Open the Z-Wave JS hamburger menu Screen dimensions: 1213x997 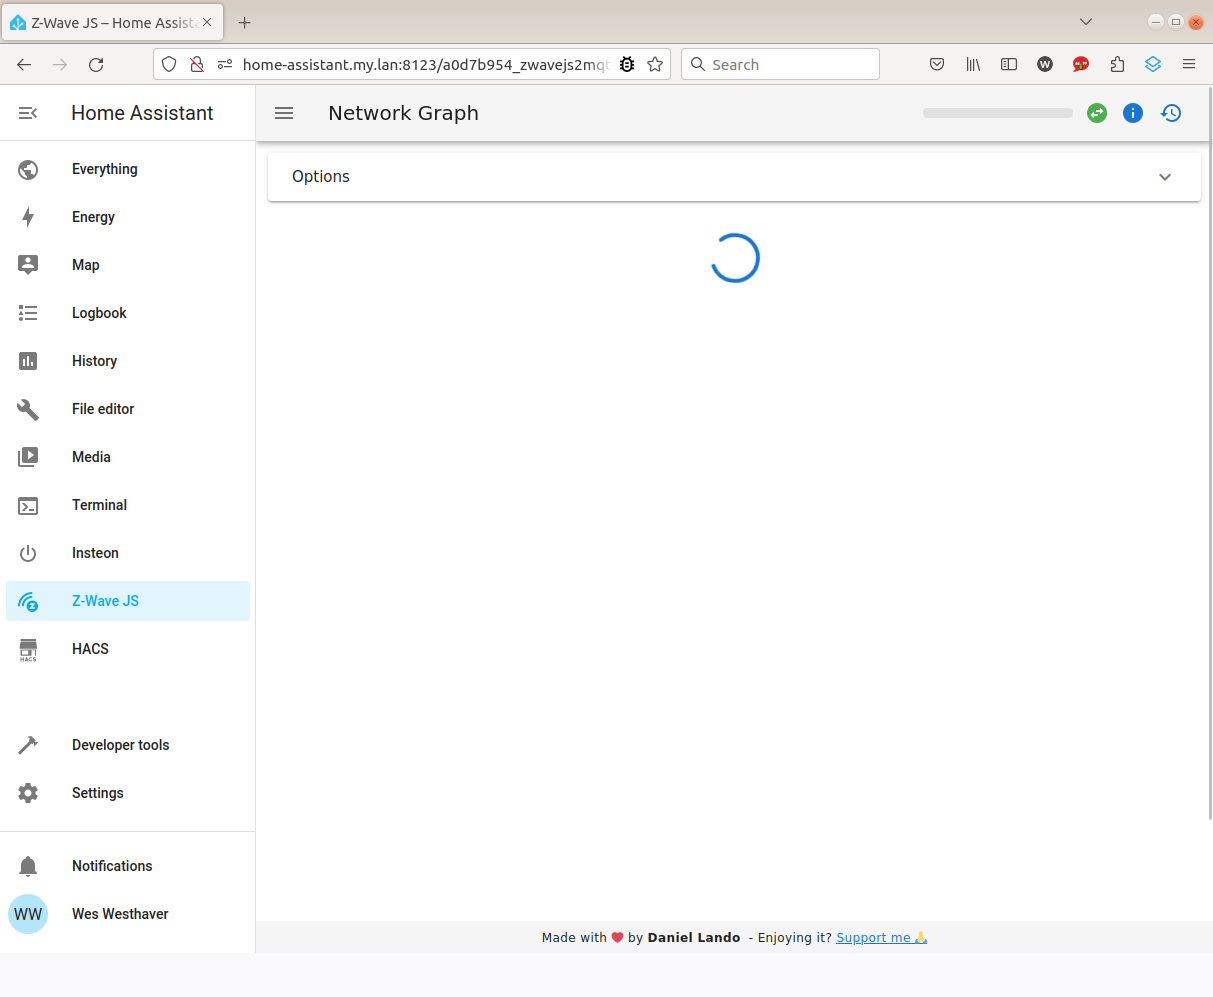pos(284,113)
